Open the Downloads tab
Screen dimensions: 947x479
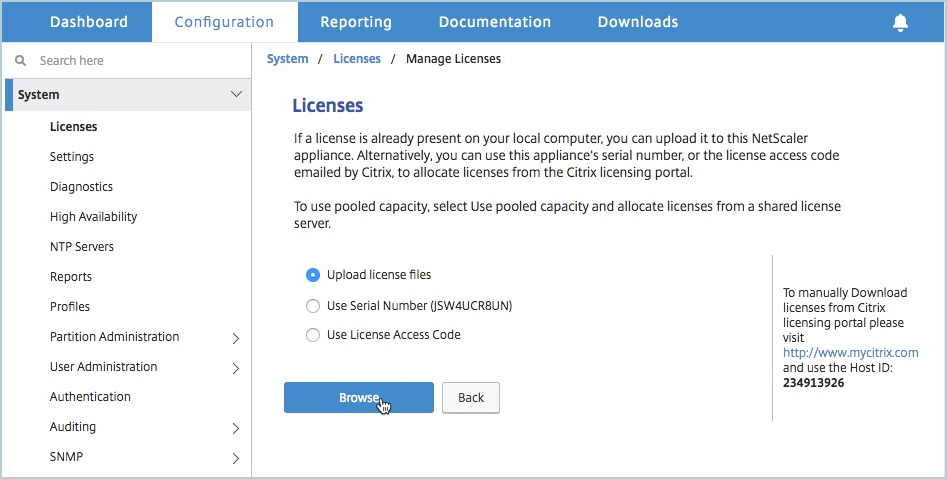[x=638, y=22]
